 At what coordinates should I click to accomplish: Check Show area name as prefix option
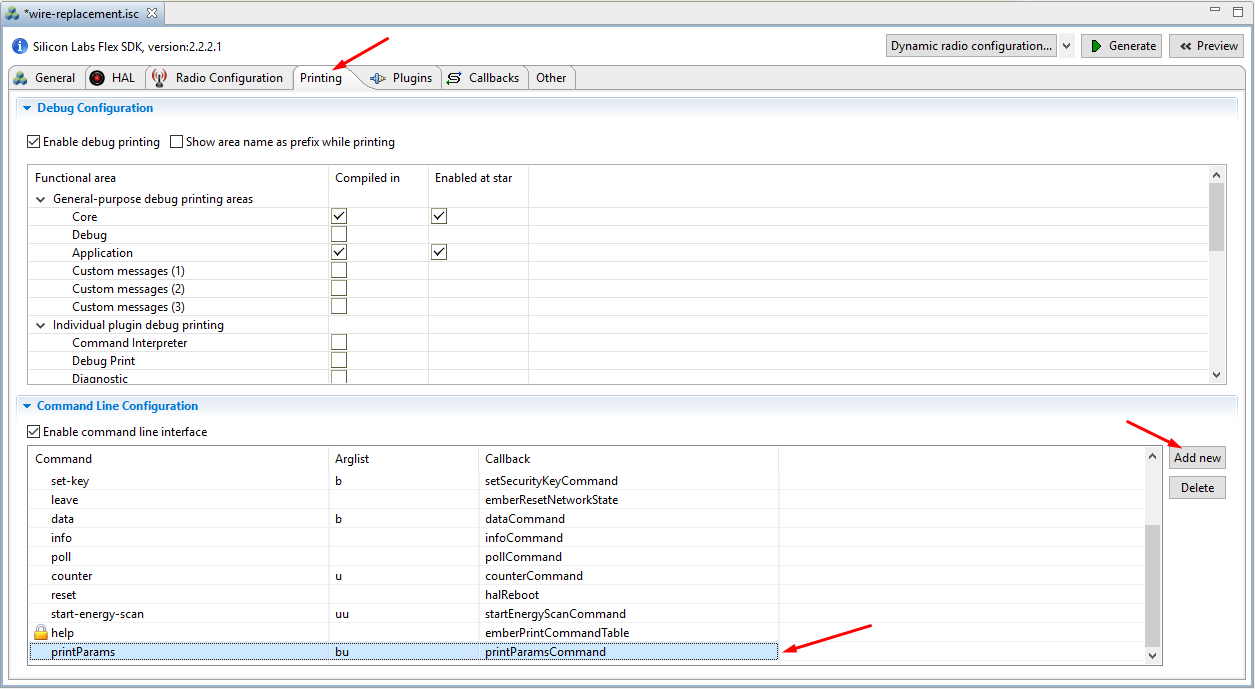(x=177, y=142)
